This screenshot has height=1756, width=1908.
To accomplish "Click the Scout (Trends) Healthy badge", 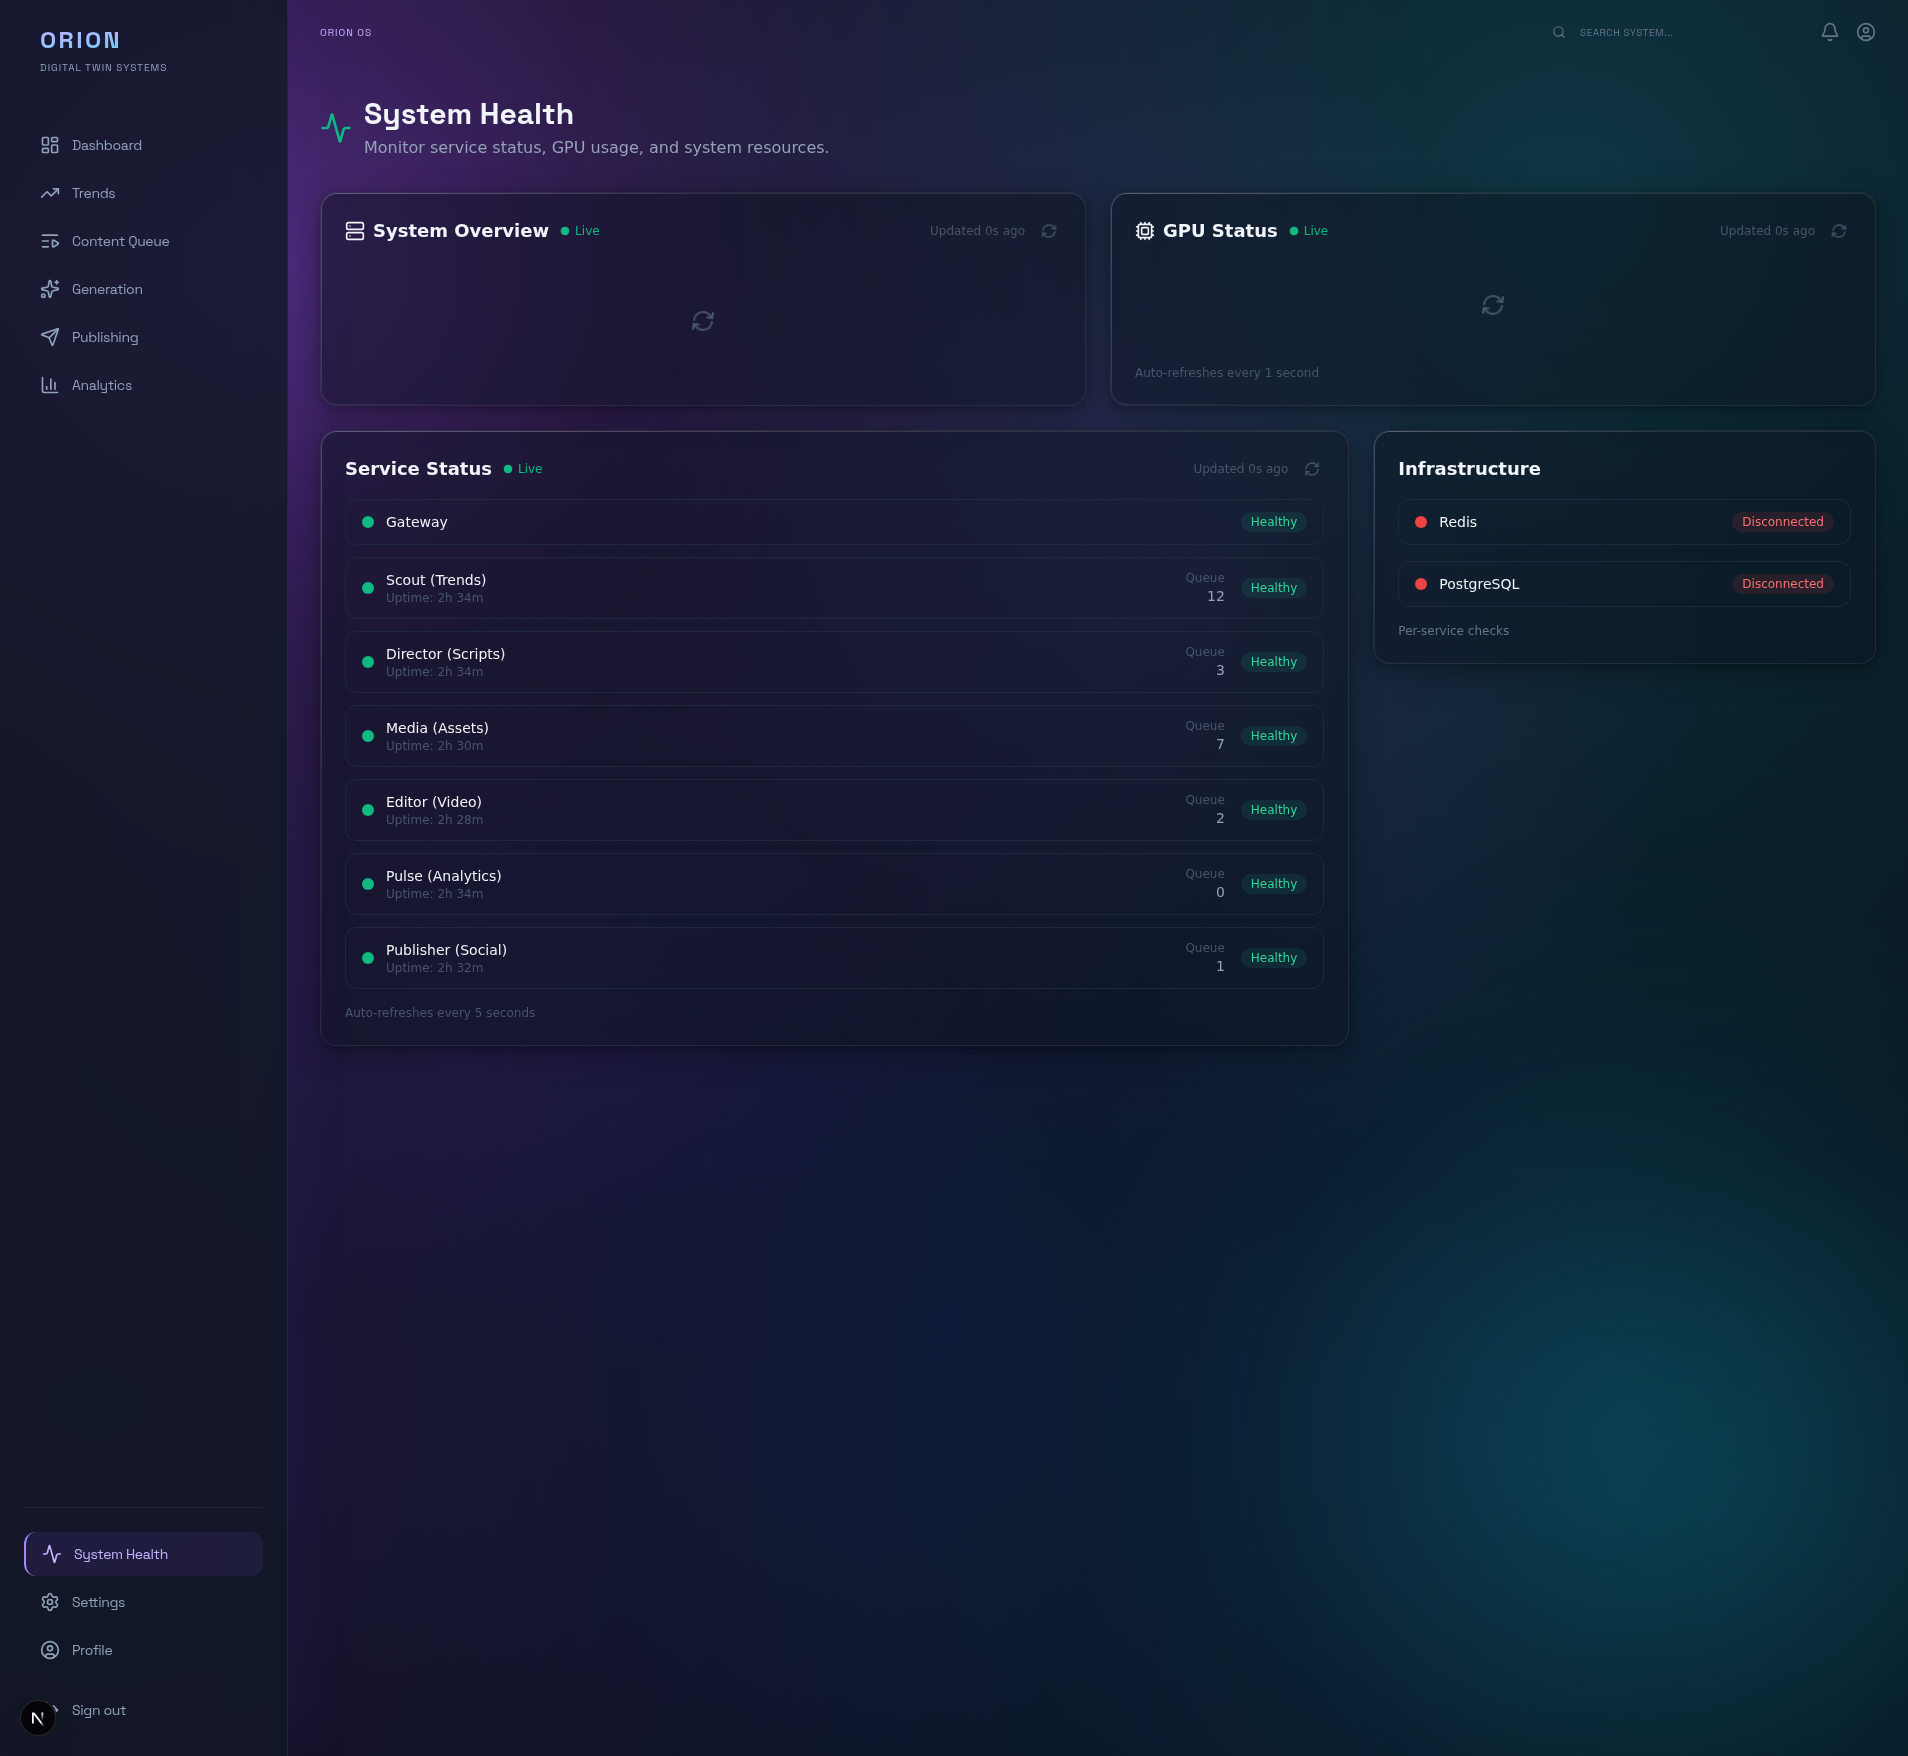I will coord(1273,588).
